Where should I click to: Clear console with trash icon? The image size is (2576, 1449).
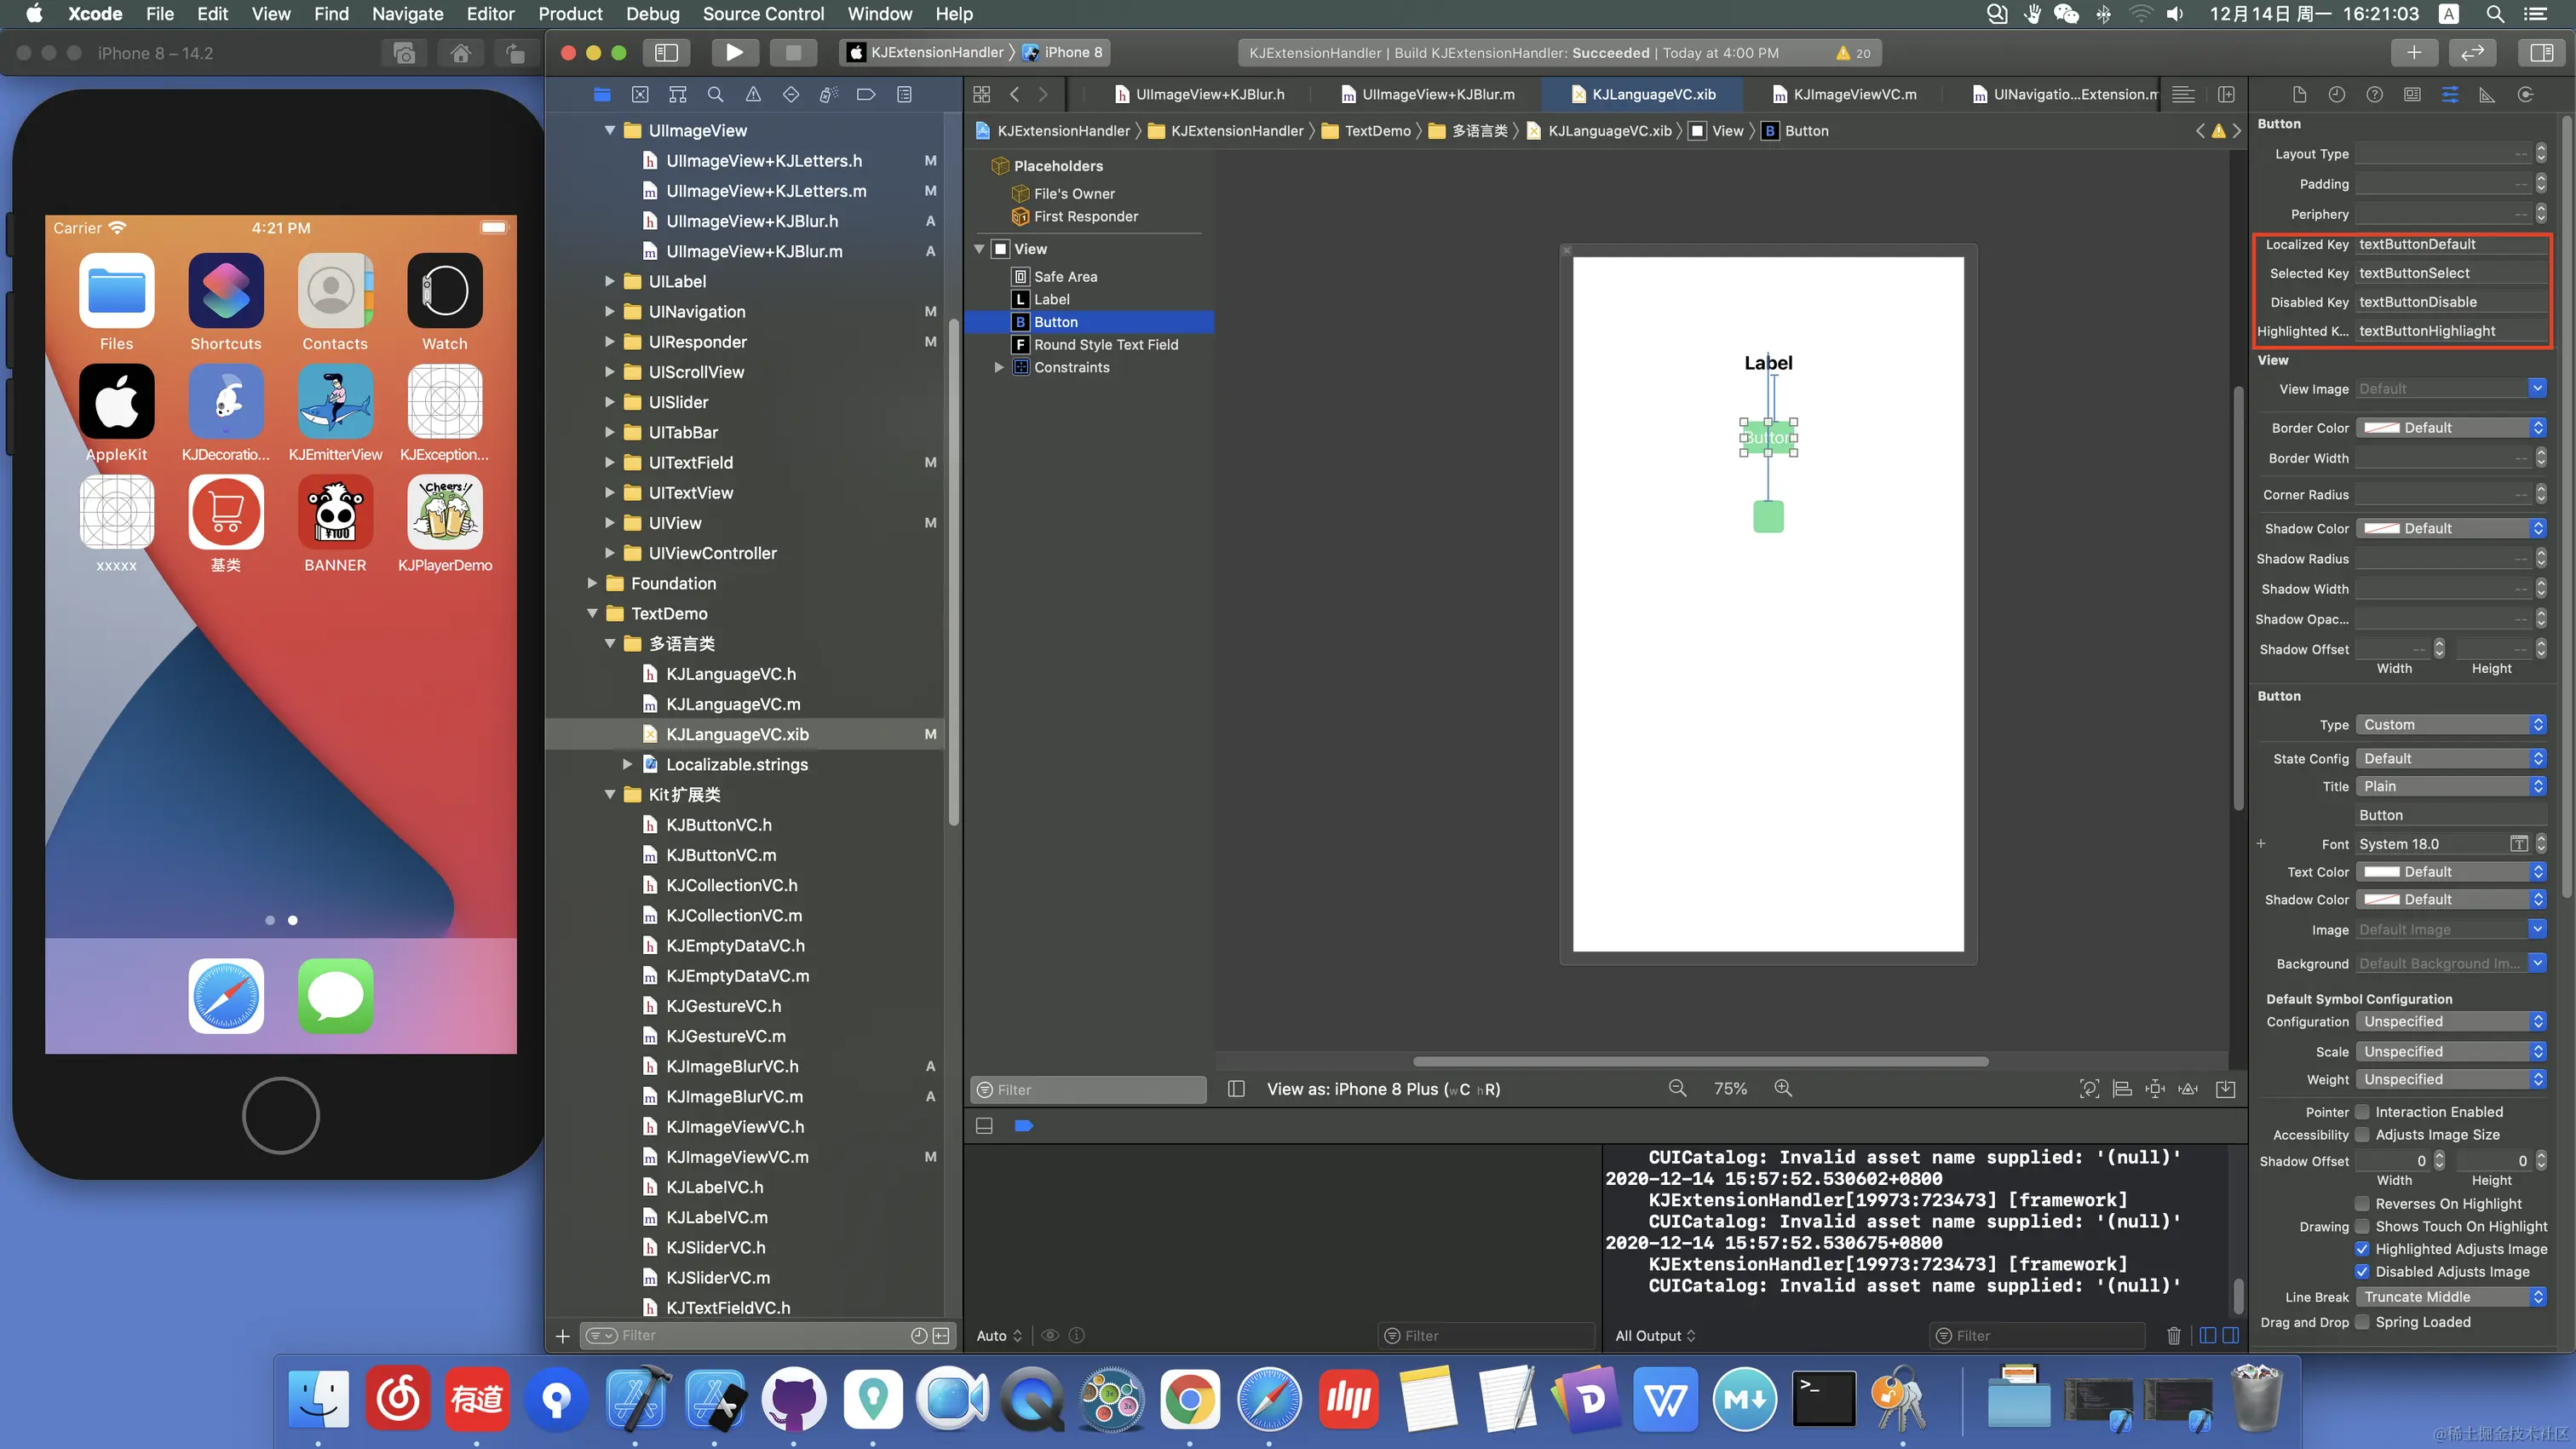2173,1335
